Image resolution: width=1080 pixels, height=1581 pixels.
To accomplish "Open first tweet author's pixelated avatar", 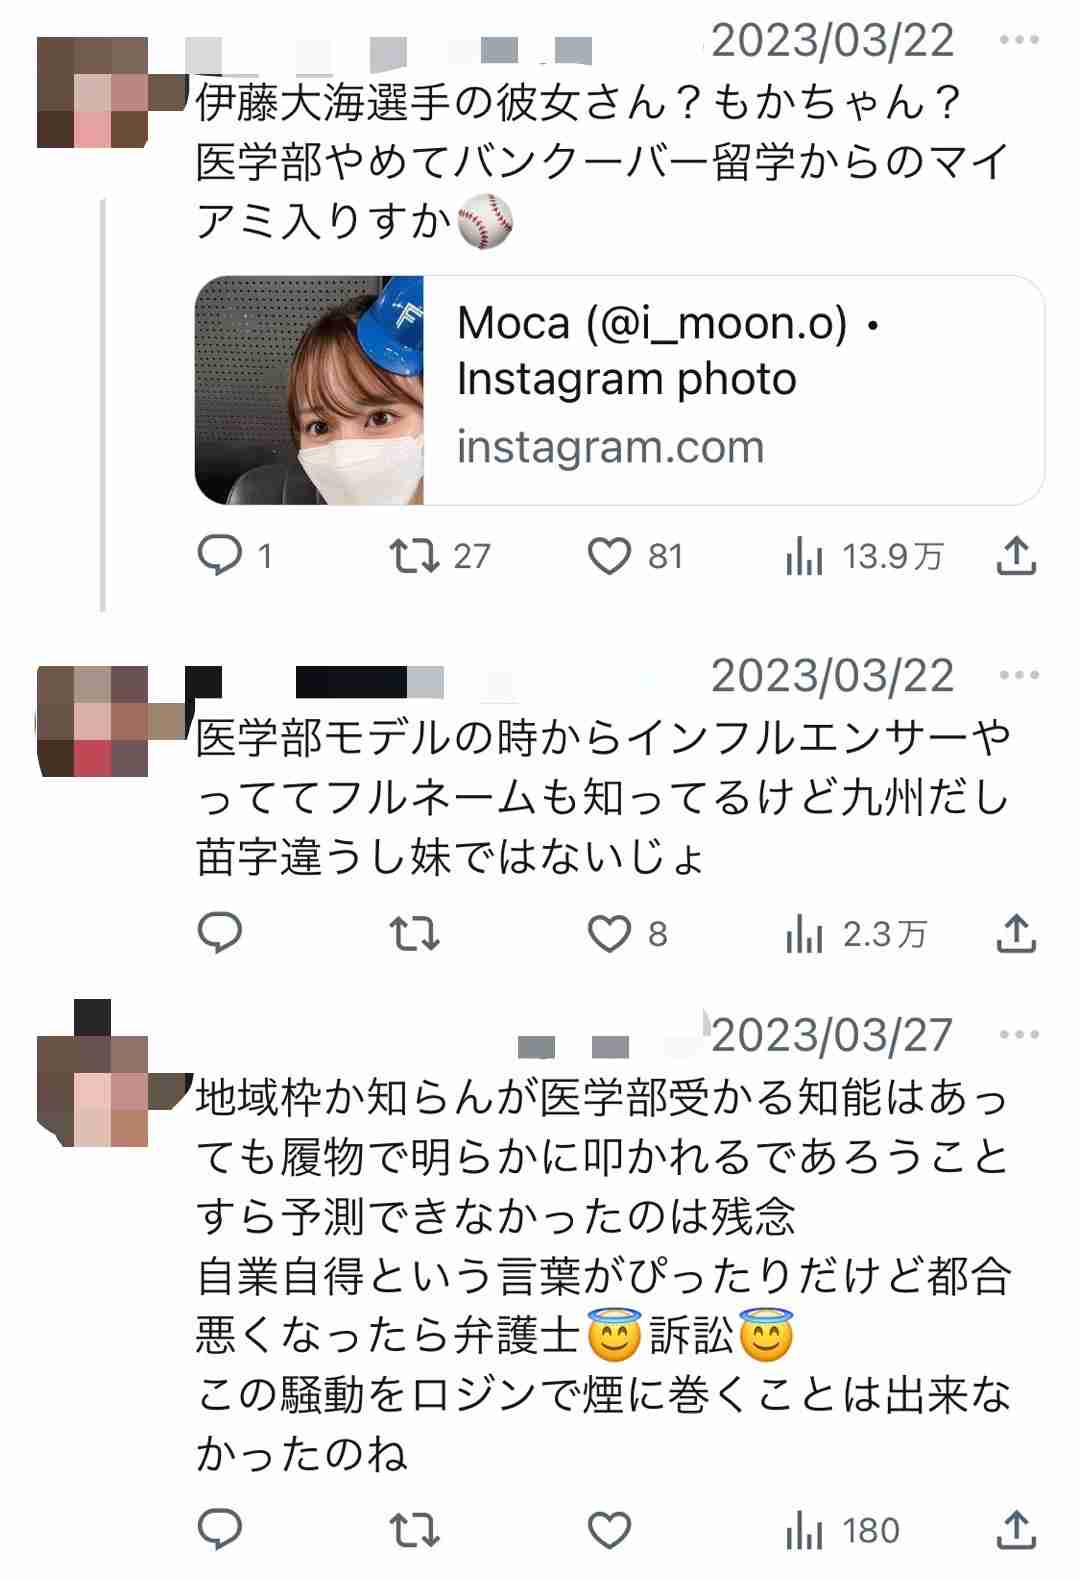I will coord(93,92).
